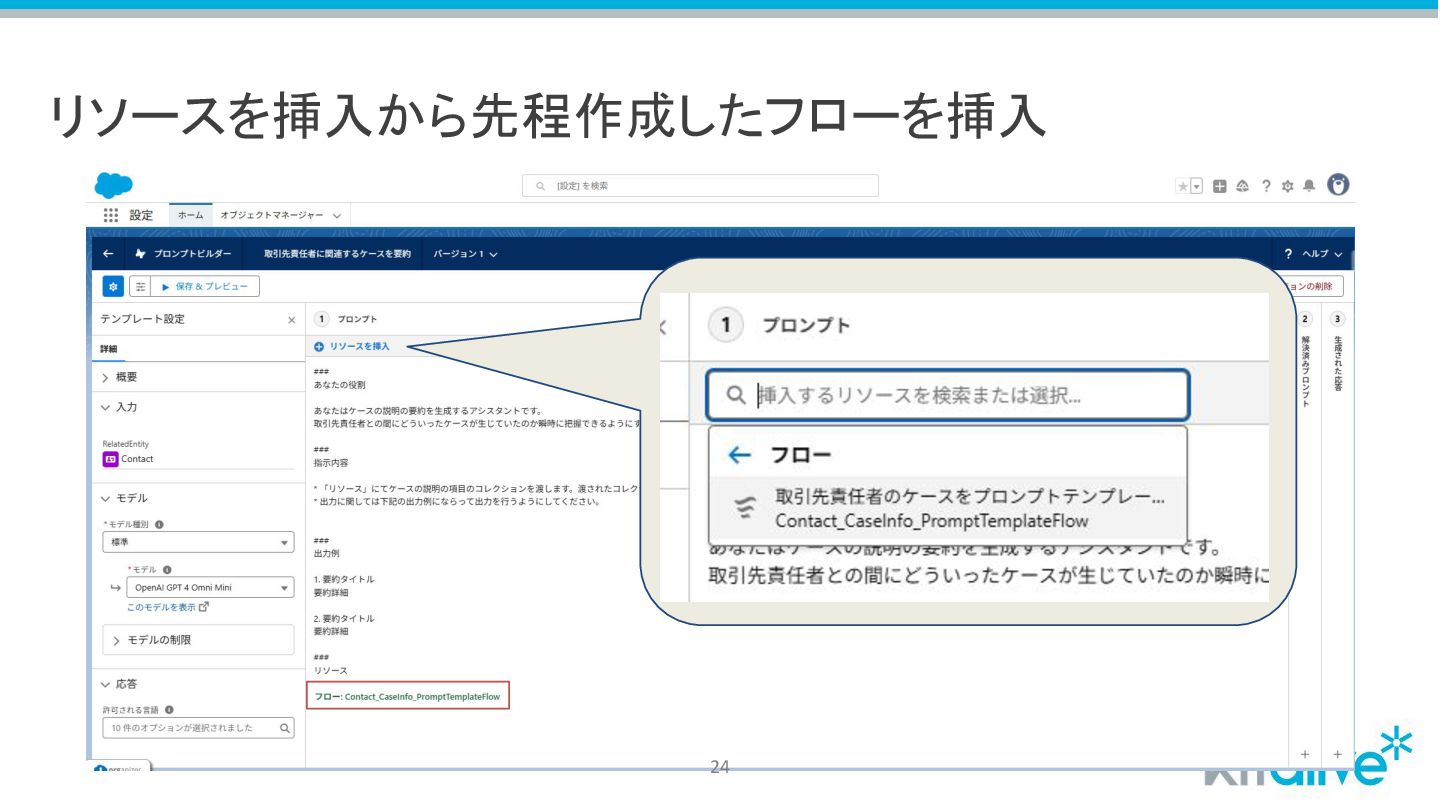This screenshot has height=810, width=1440.
Task: Collapse the 入力 section
Action: (x=120, y=407)
